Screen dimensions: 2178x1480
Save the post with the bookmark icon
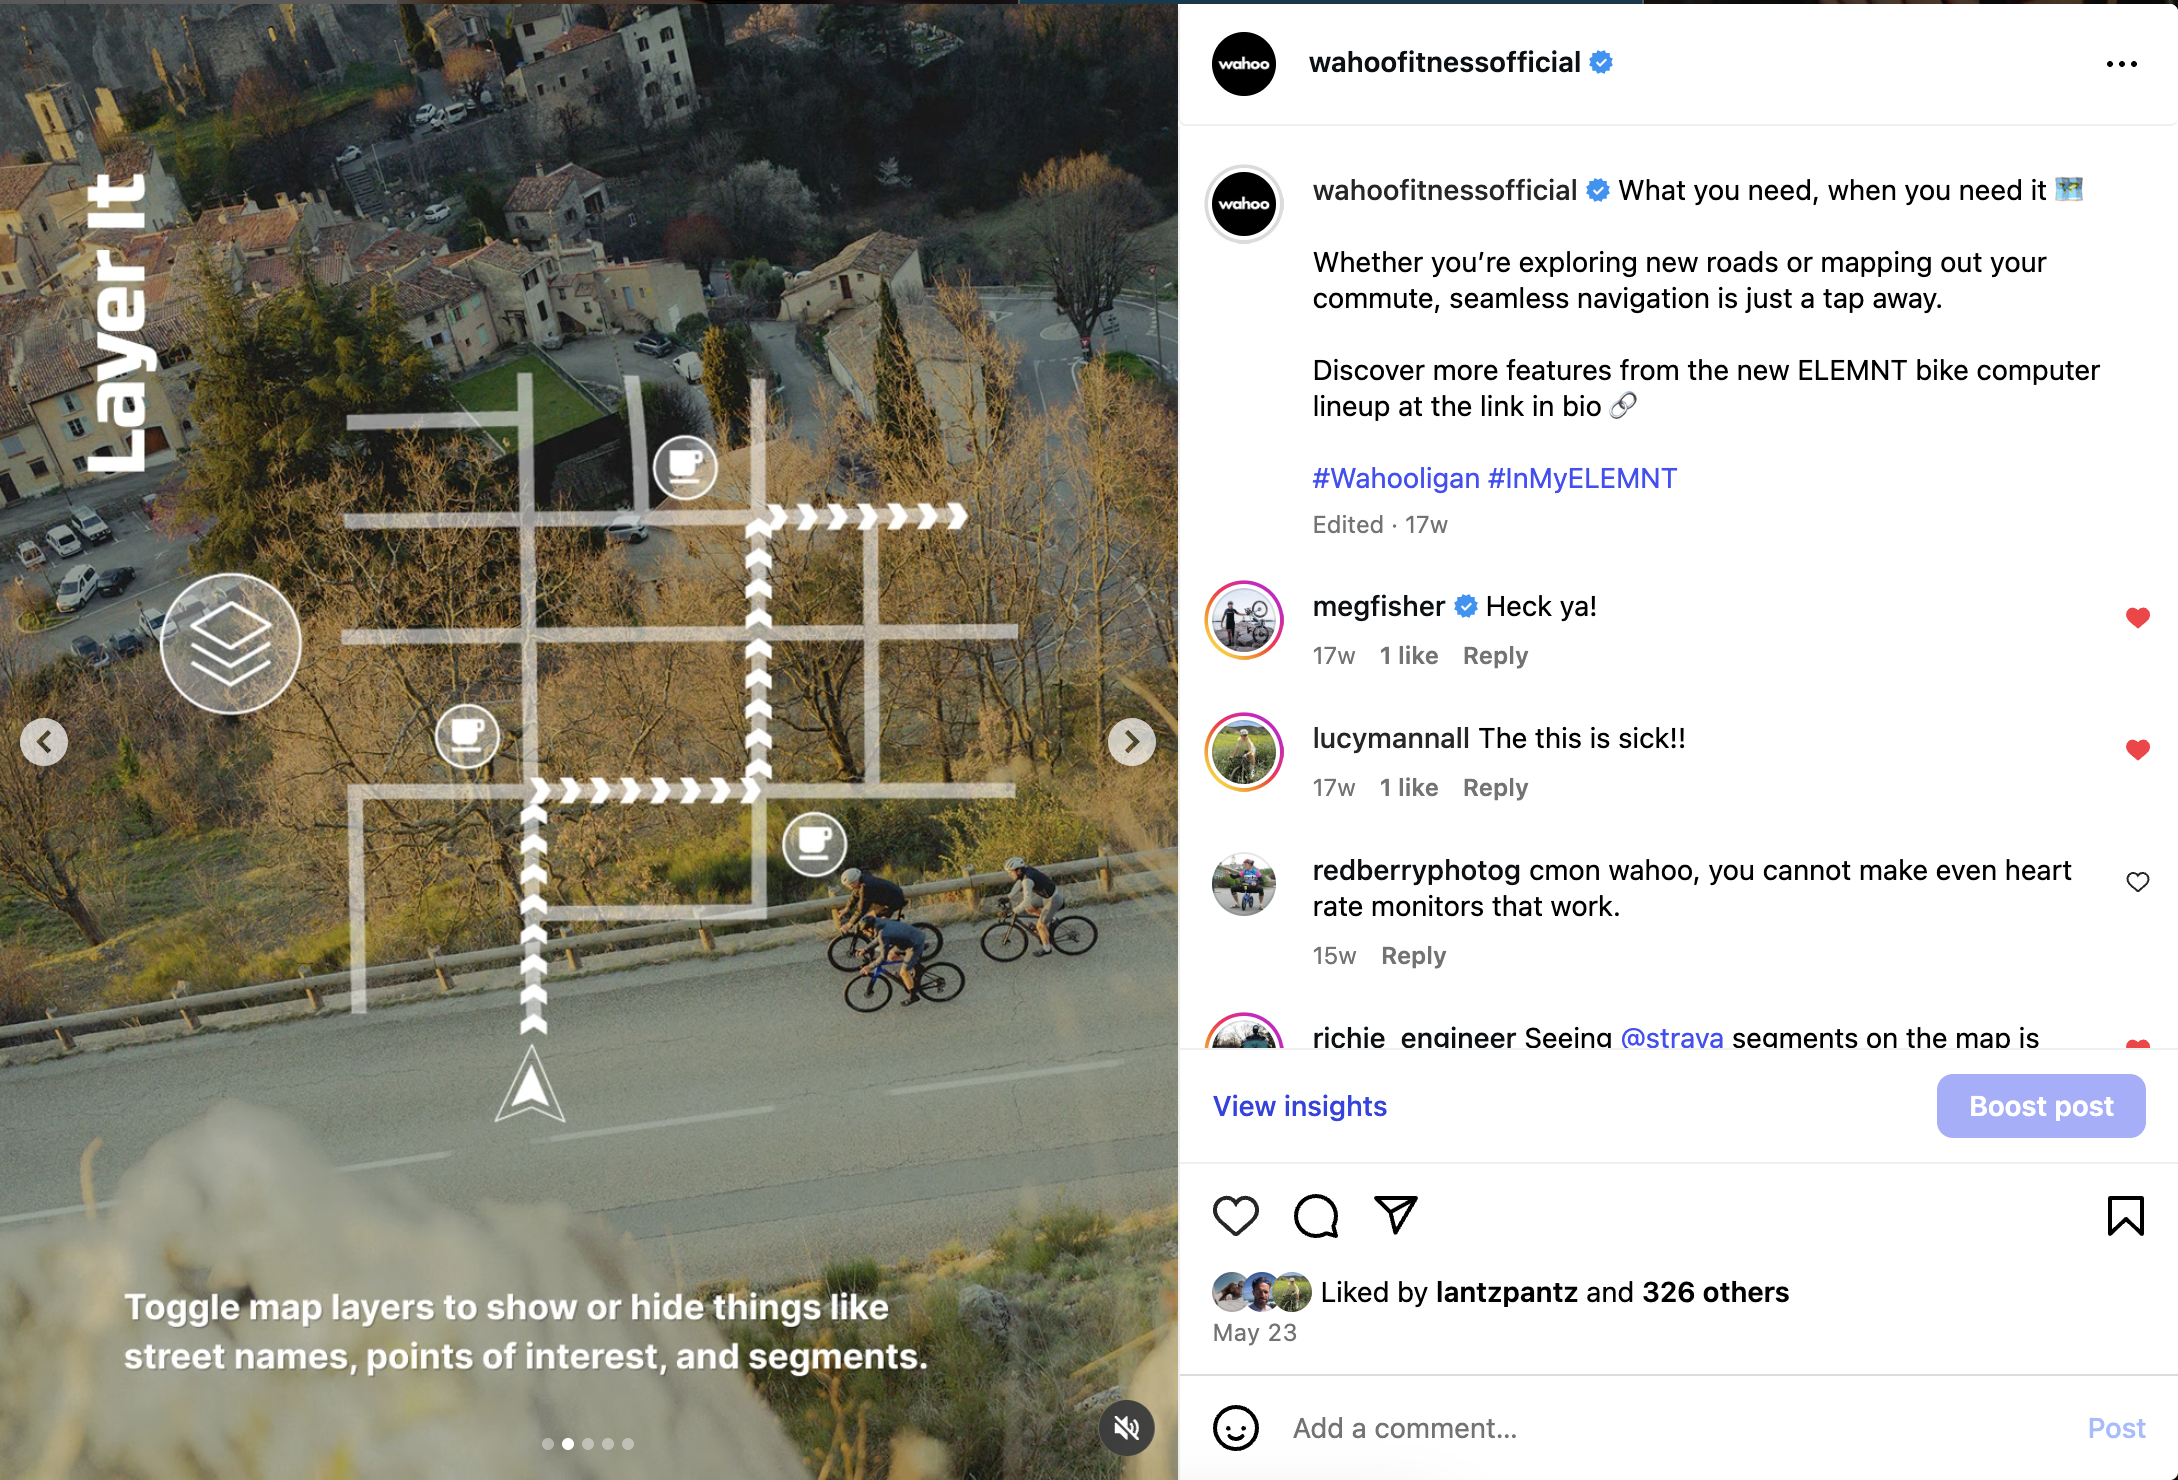pos(2125,1216)
